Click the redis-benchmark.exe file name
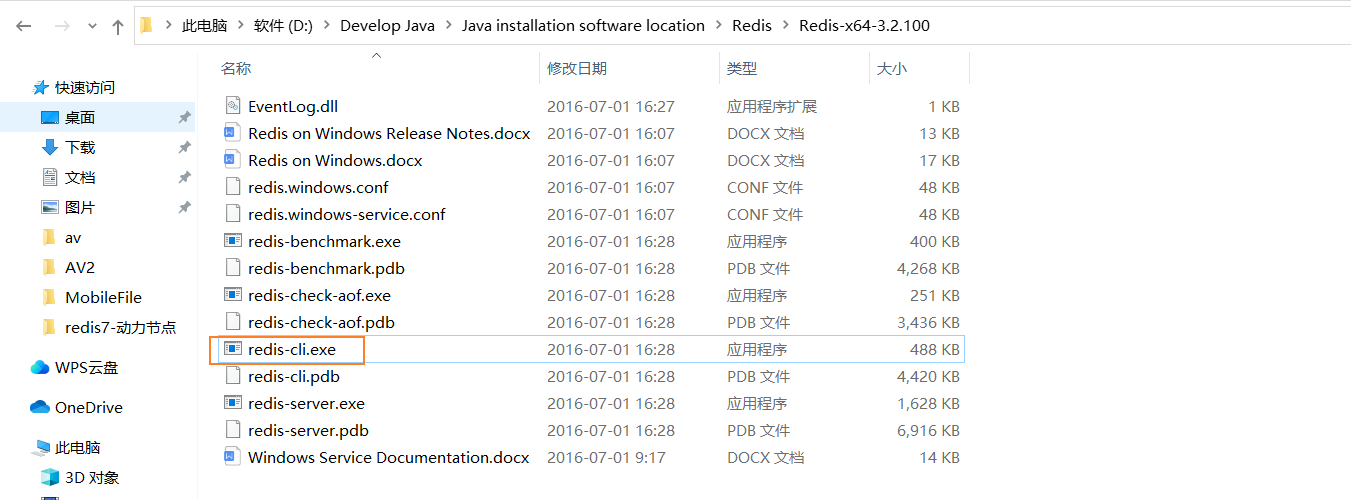 pos(324,241)
